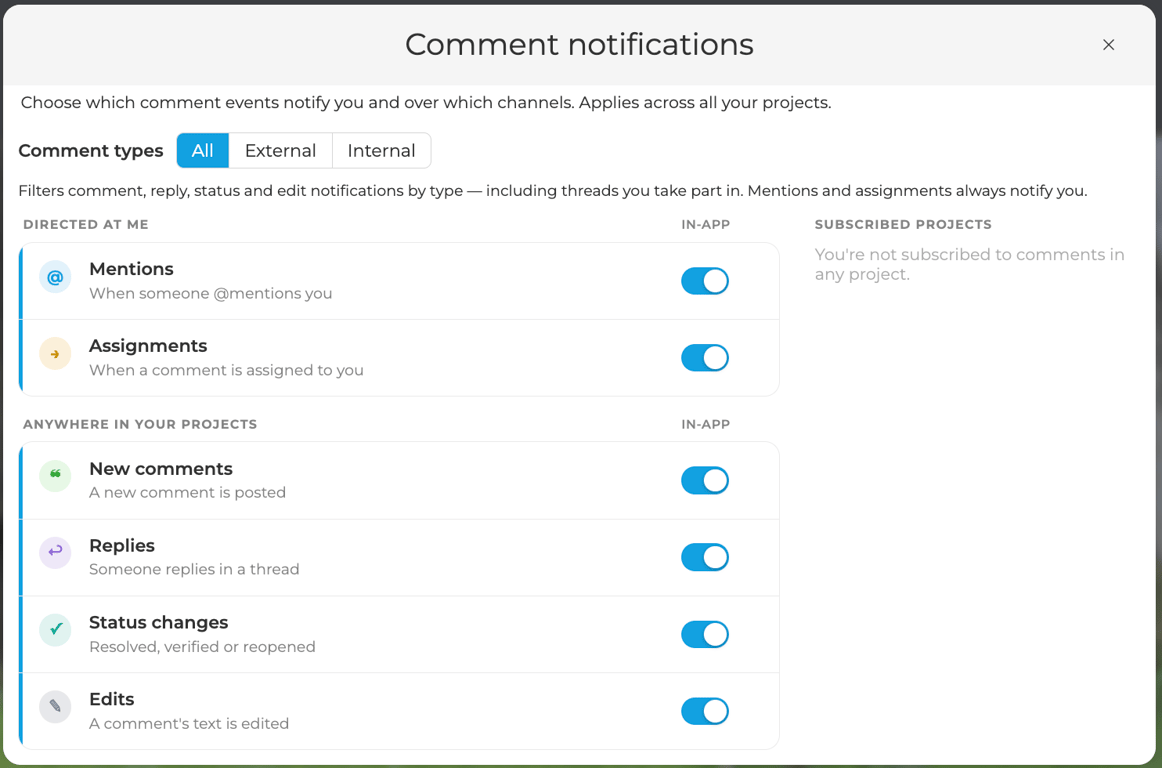Switch off Replies notifications
Viewport: 1162px width, 768px height.
(x=705, y=557)
